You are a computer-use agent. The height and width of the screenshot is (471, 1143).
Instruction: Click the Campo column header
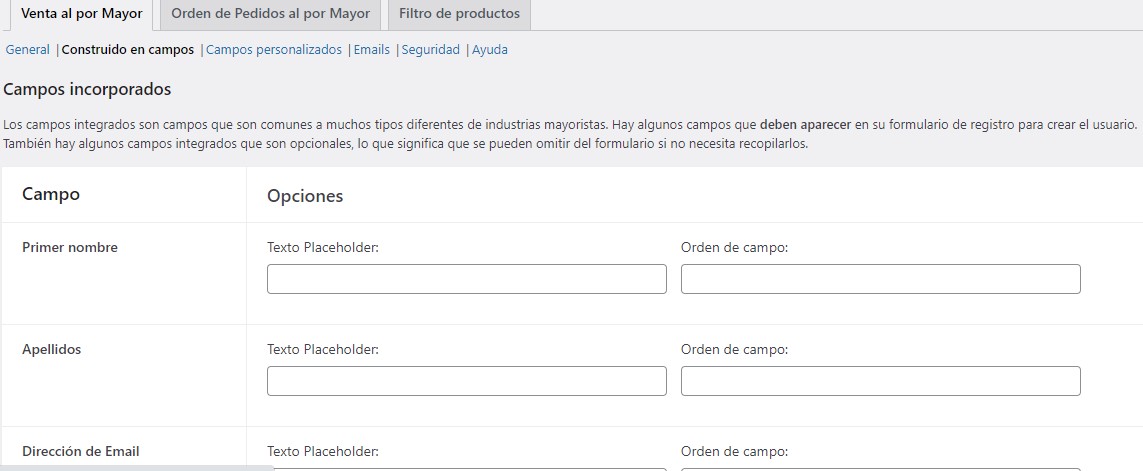[x=51, y=195]
